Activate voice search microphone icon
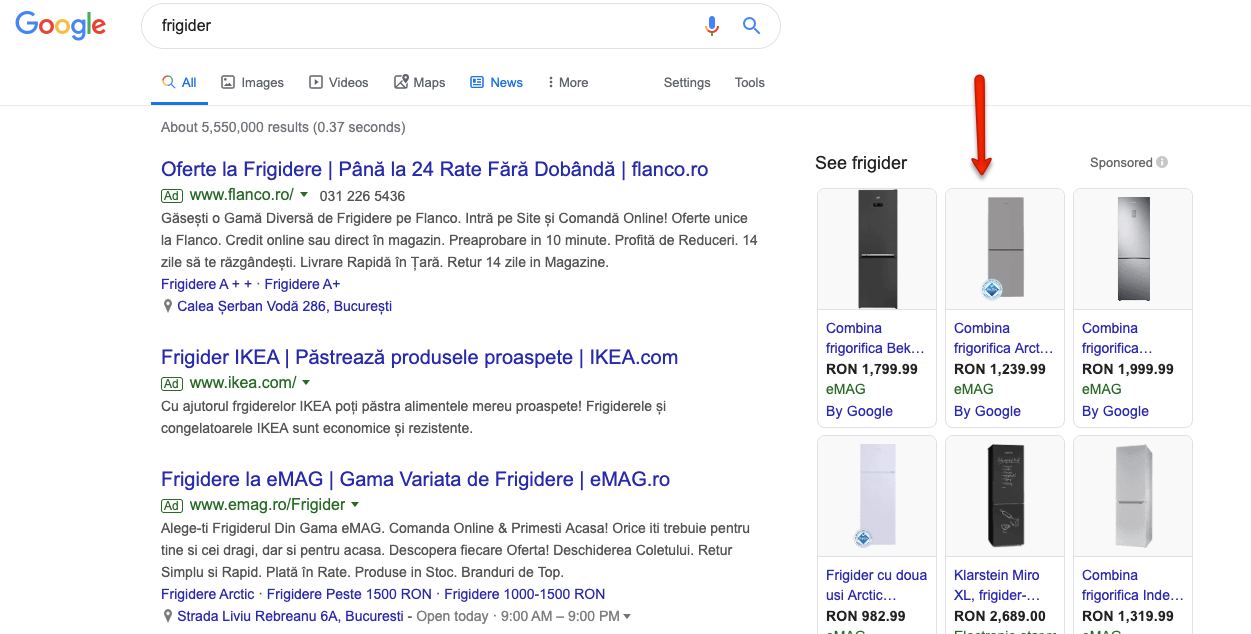The height and width of the screenshot is (634, 1251). 712,26
